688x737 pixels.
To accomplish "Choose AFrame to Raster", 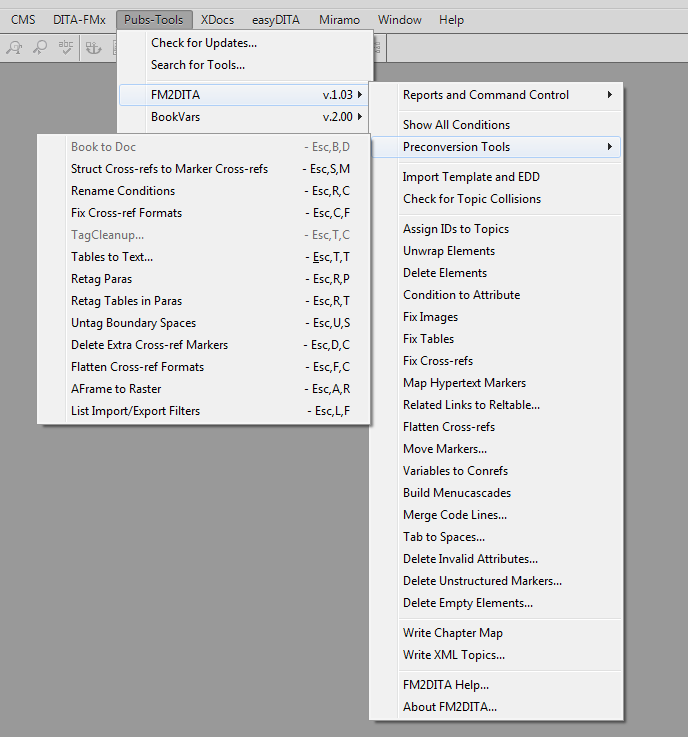I will (x=203, y=389).
